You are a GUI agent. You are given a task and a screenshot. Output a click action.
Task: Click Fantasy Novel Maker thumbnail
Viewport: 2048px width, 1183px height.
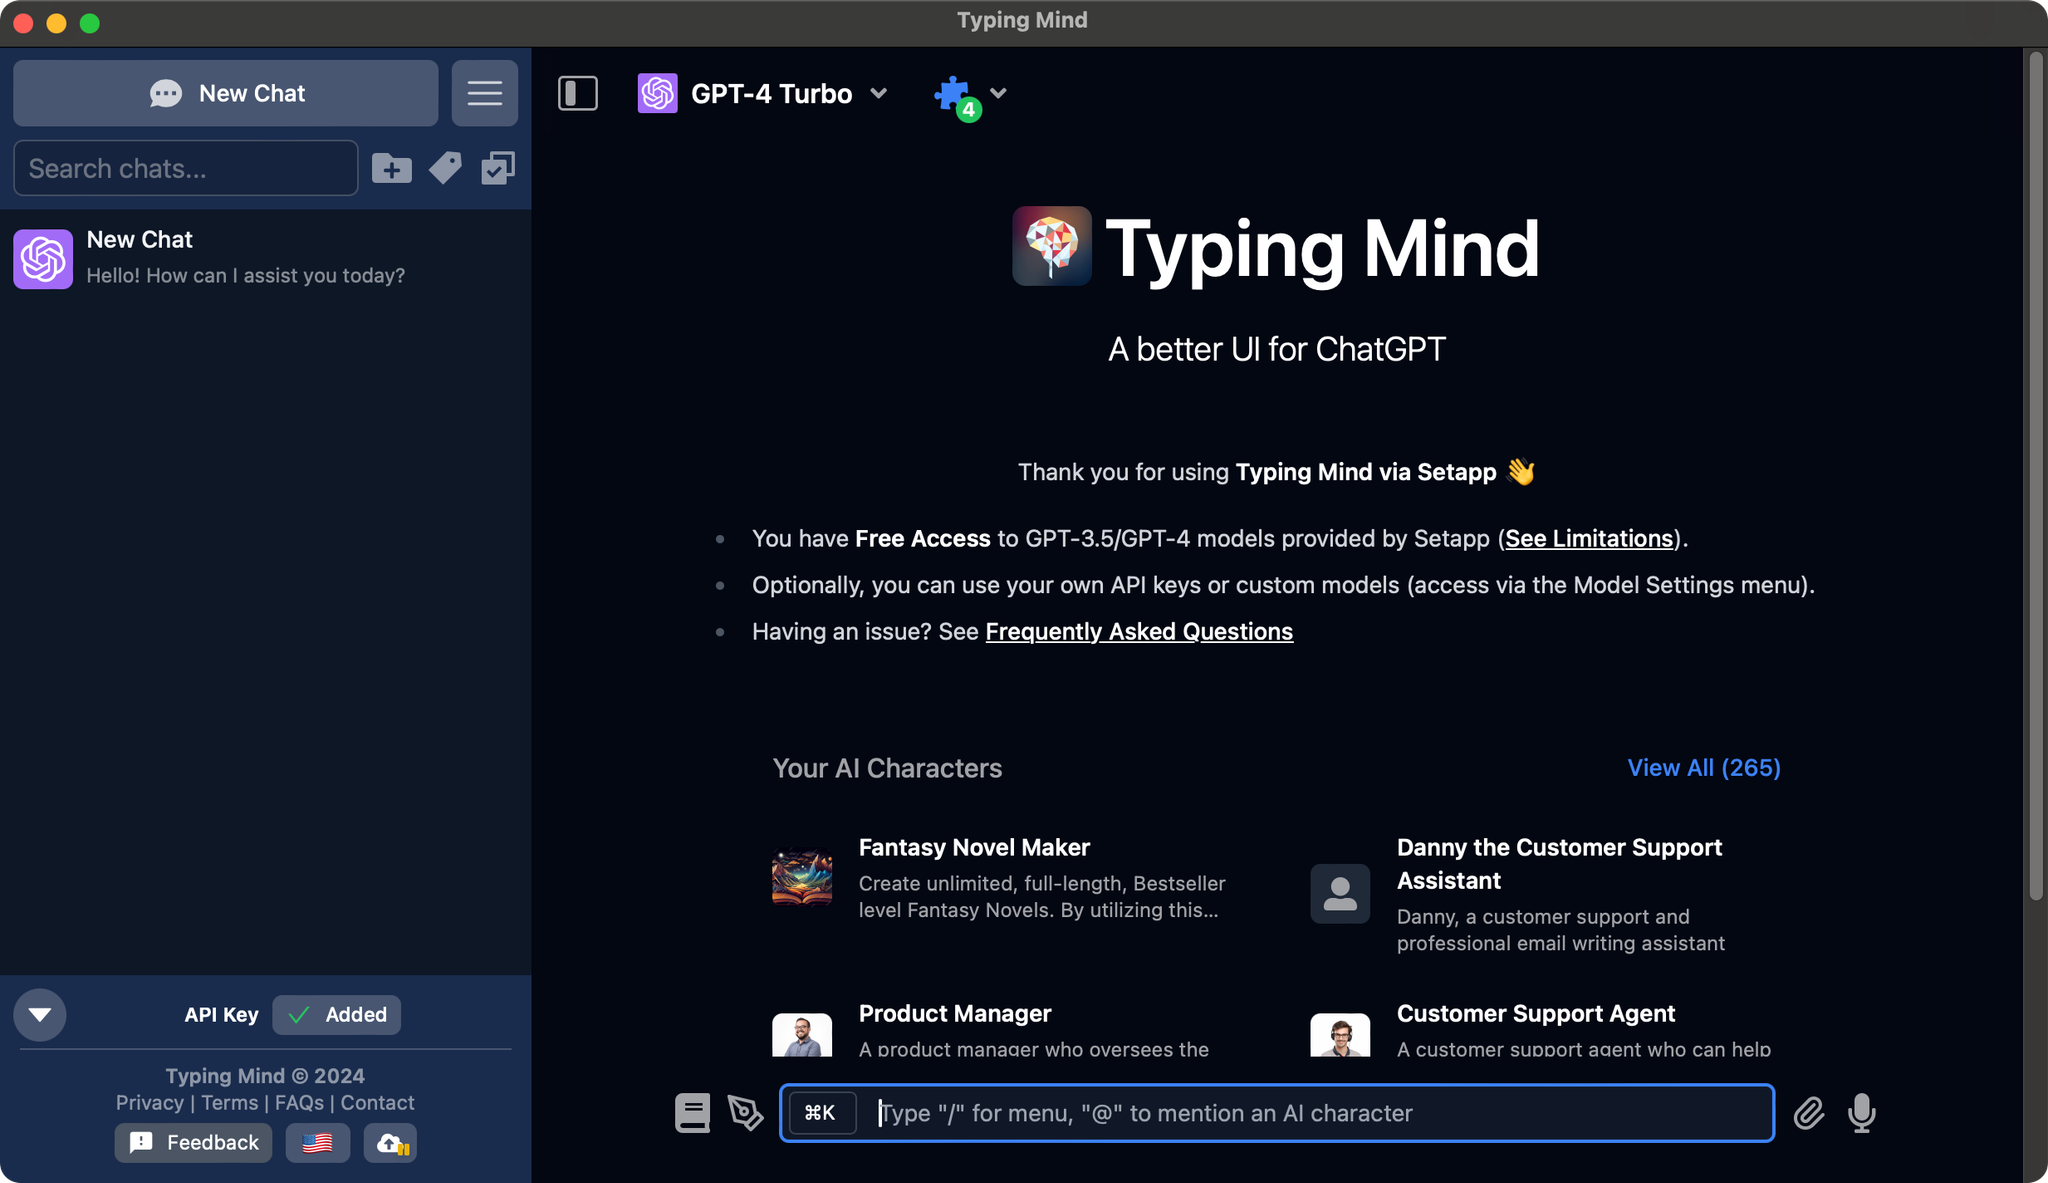point(802,878)
